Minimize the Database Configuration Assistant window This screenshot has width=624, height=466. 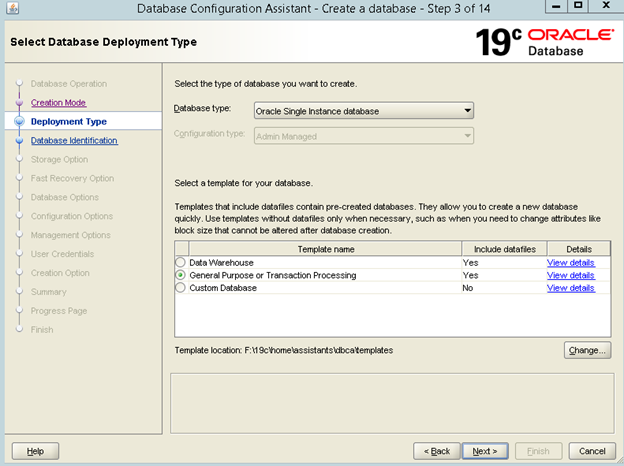click(556, 6)
